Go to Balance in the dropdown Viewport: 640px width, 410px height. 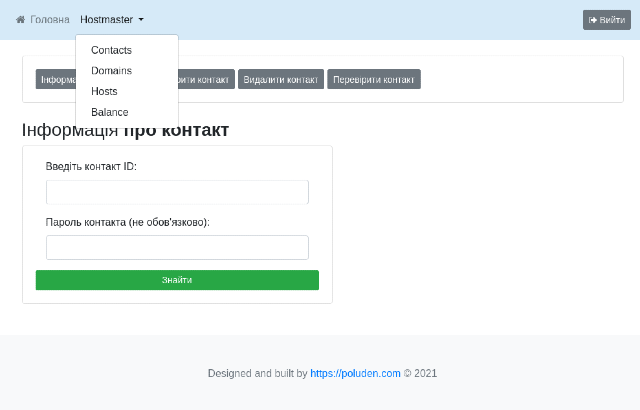[109, 112]
